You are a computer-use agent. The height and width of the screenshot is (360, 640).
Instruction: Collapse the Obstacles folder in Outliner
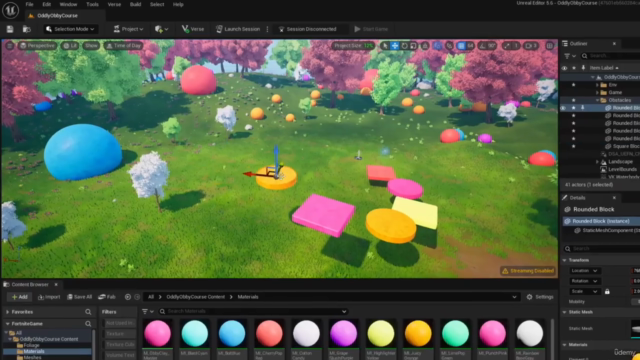point(598,100)
